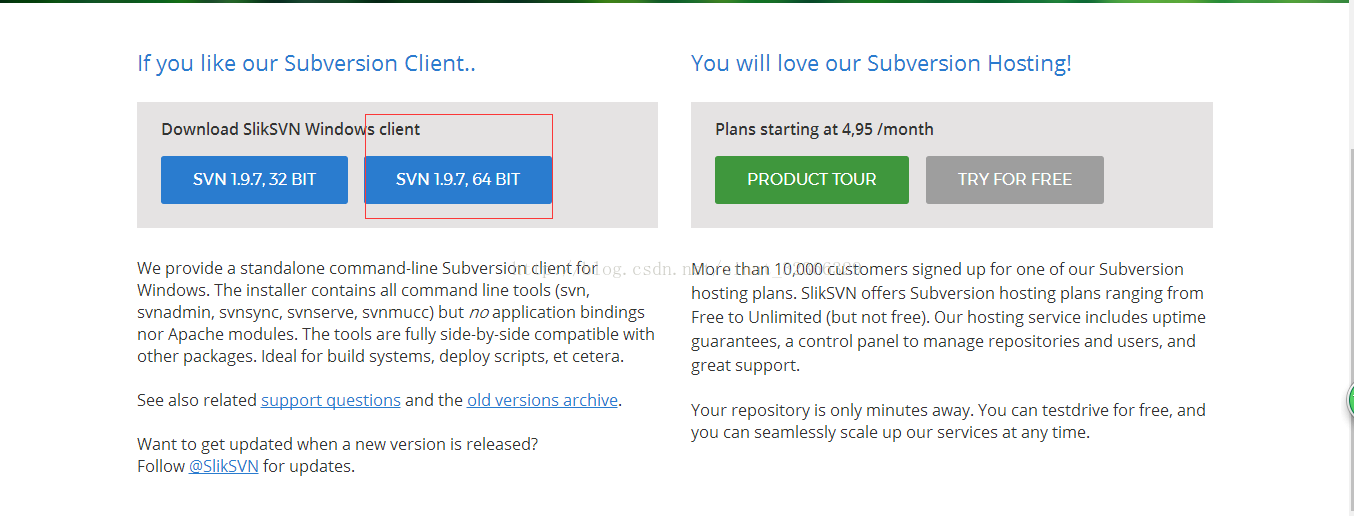Download the SVN 1.9.7, 32 BIT client
The image size is (1354, 516).
254,180
